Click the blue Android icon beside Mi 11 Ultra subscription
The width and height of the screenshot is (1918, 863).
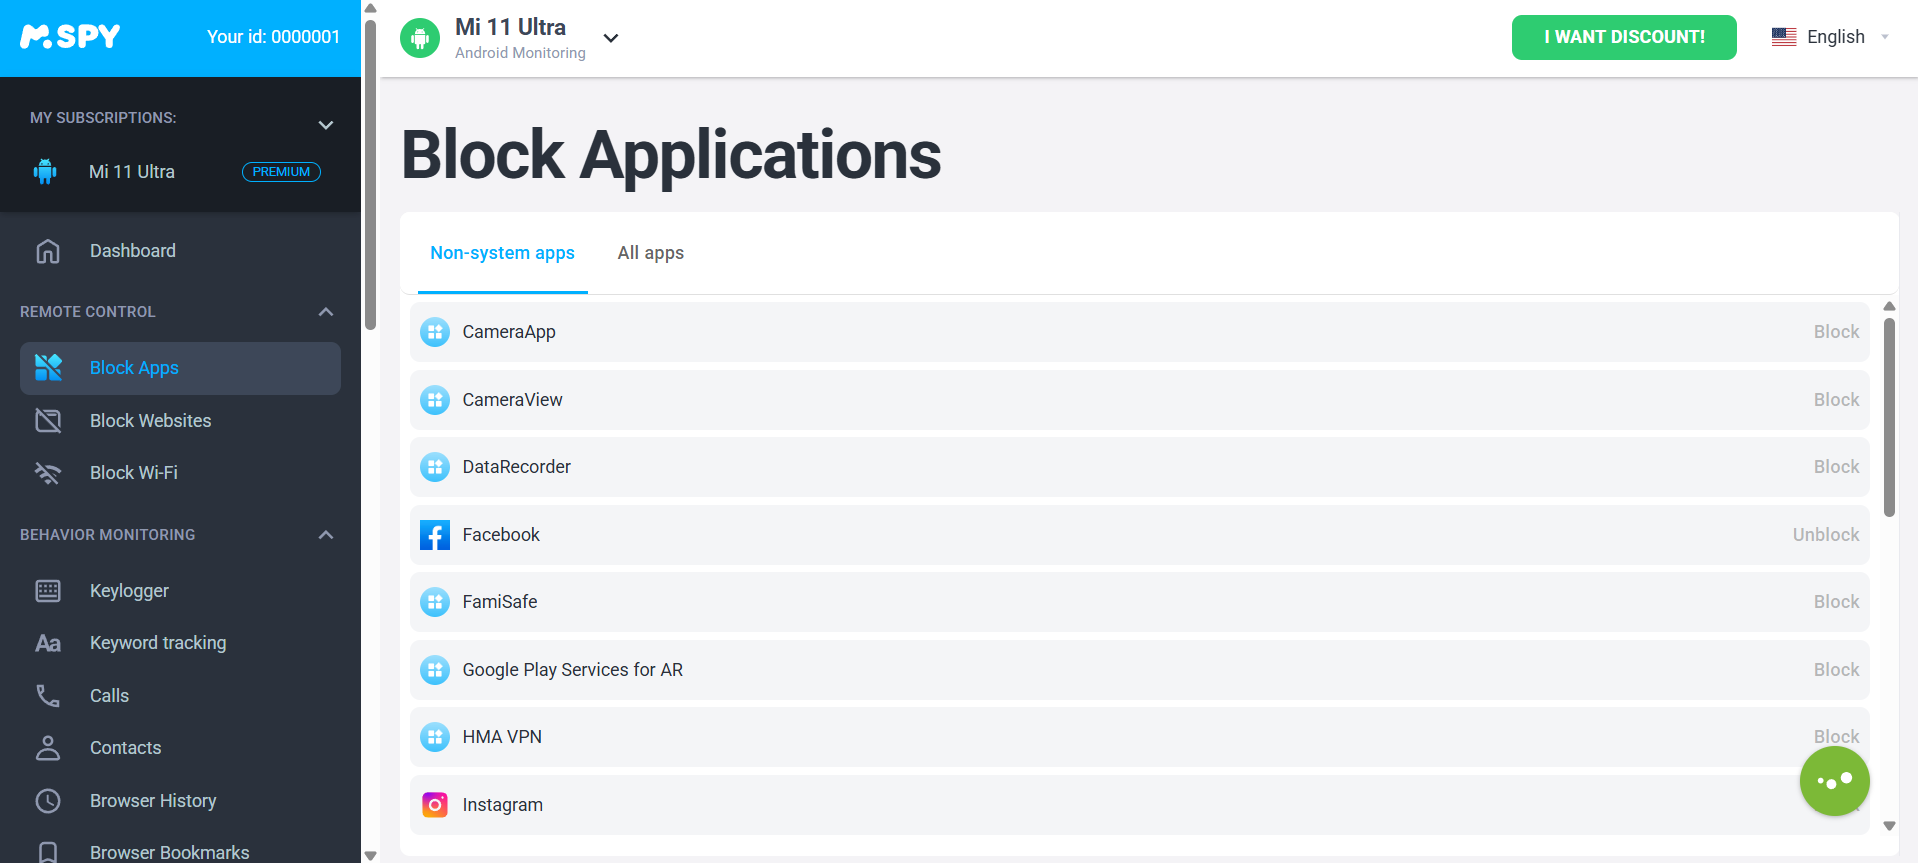coord(45,172)
